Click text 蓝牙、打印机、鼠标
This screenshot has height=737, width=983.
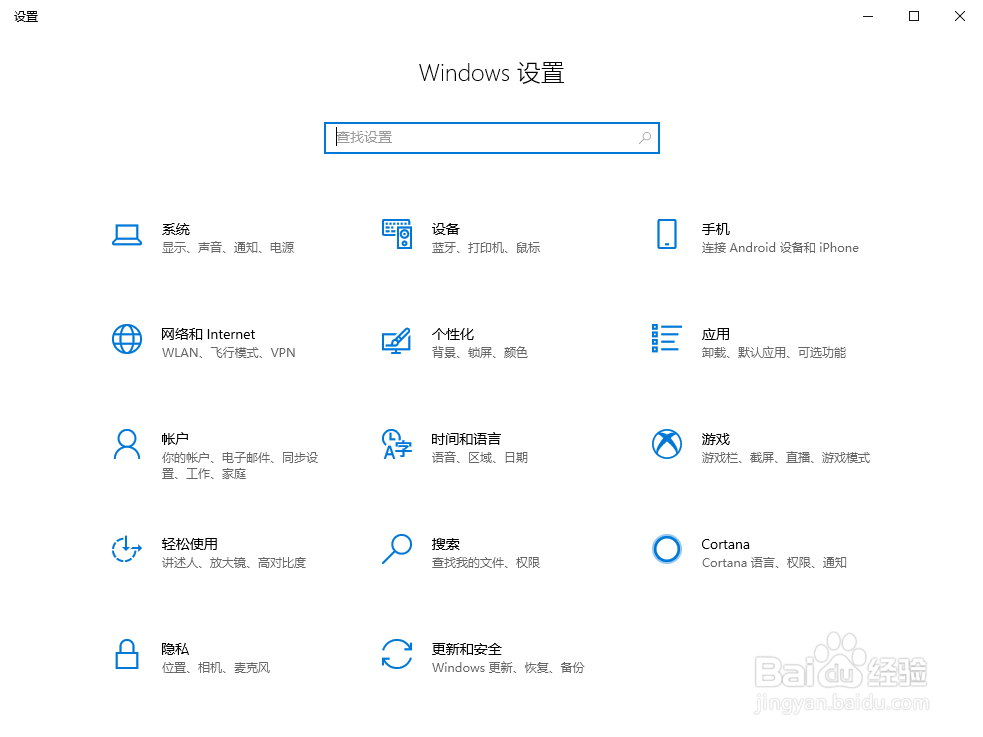[x=486, y=248]
